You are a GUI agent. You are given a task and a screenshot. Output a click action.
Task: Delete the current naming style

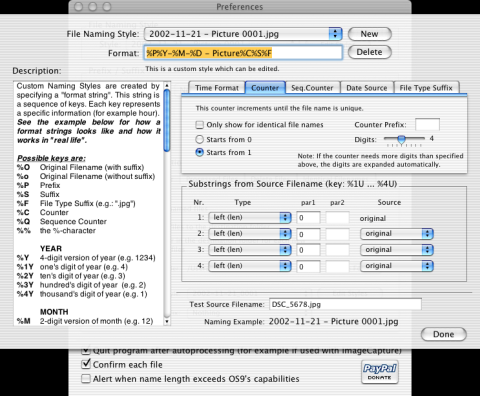[x=369, y=52]
